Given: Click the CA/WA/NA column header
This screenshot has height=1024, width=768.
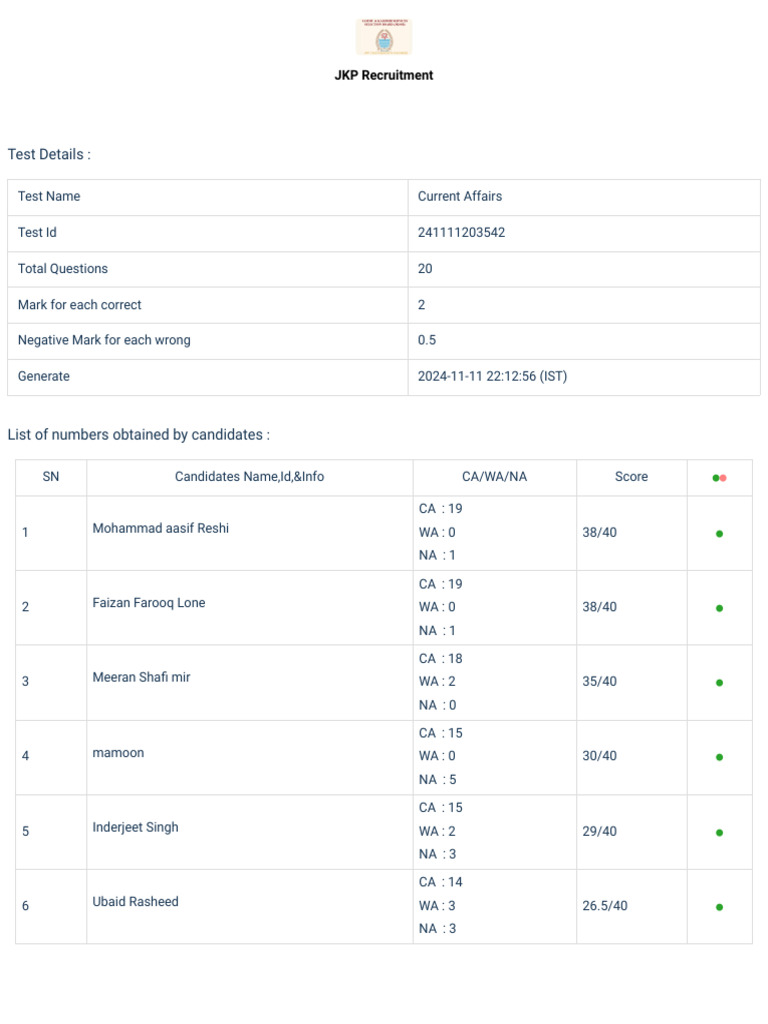Looking at the screenshot, I should coord(494,477).
